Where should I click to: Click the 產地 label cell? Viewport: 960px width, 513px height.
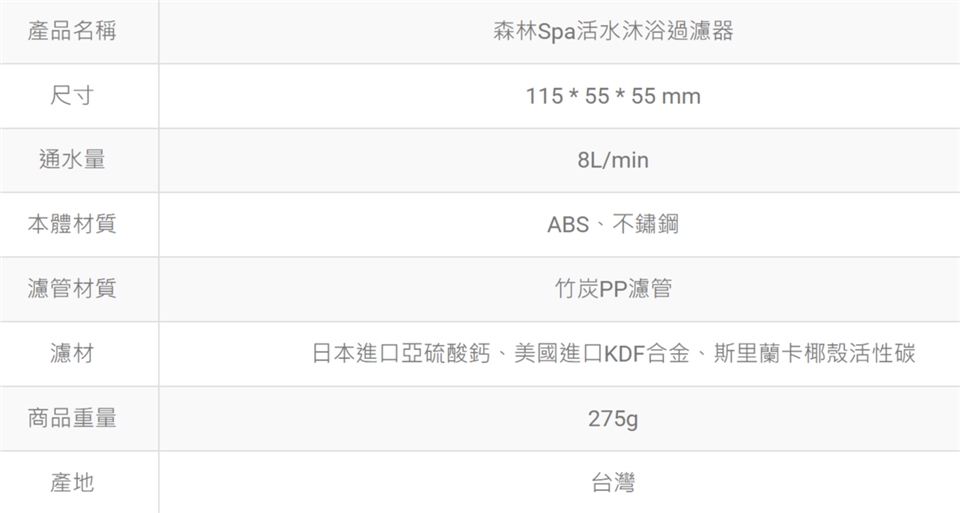[72, 482]
